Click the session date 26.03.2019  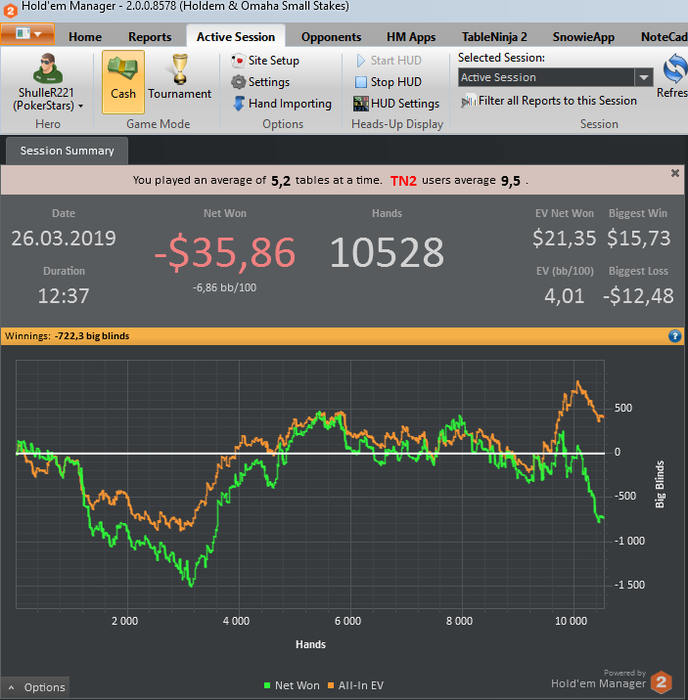(x=63, y=238)
